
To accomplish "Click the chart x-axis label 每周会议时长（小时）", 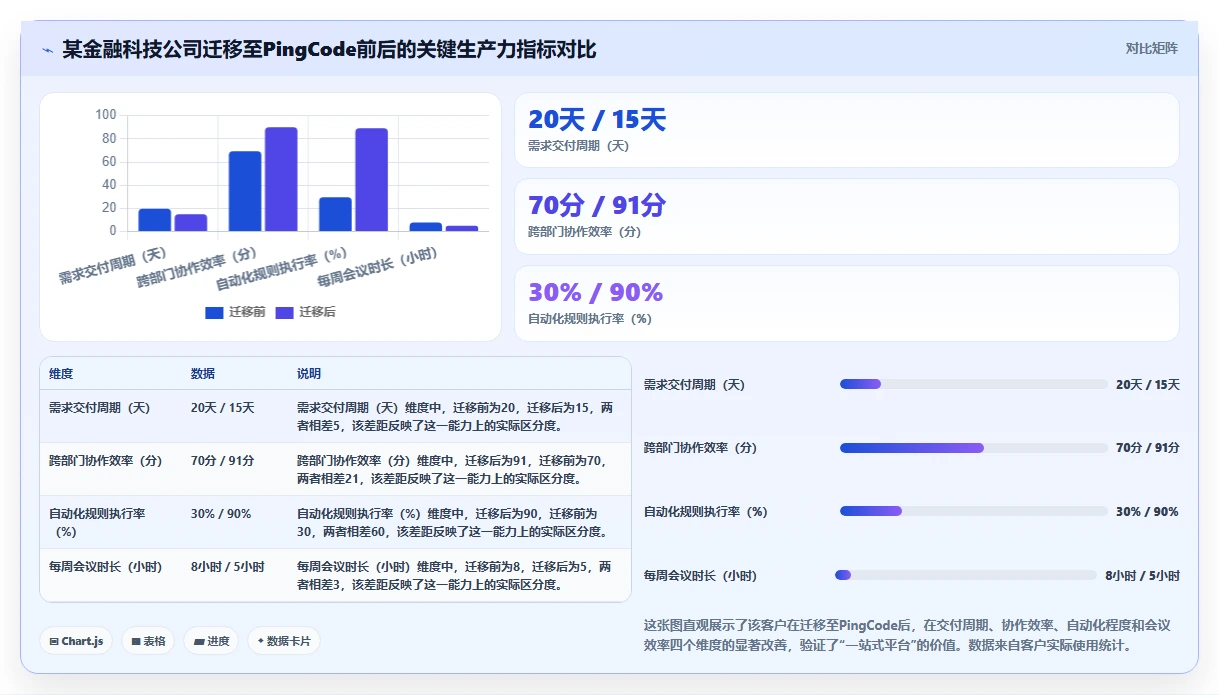I will 379,268.
